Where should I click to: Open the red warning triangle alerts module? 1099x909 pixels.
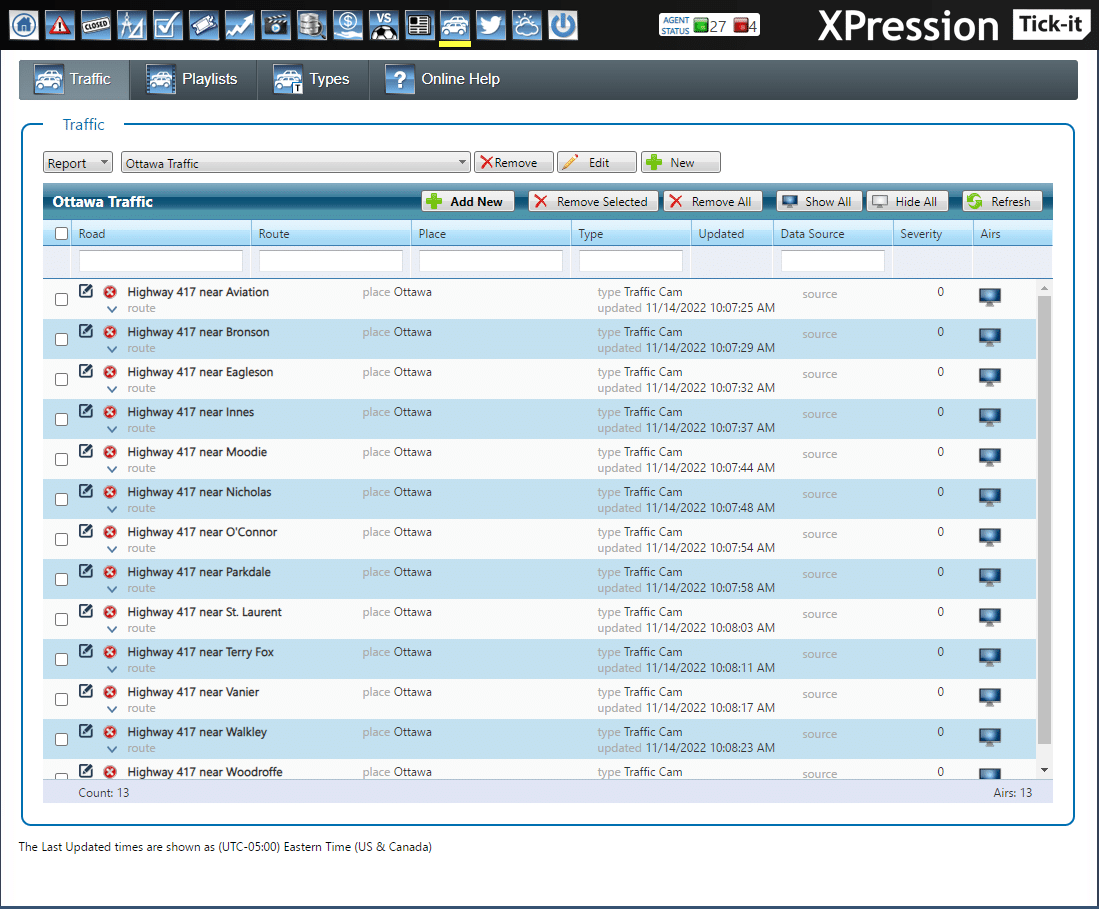[x=60, y=26]
